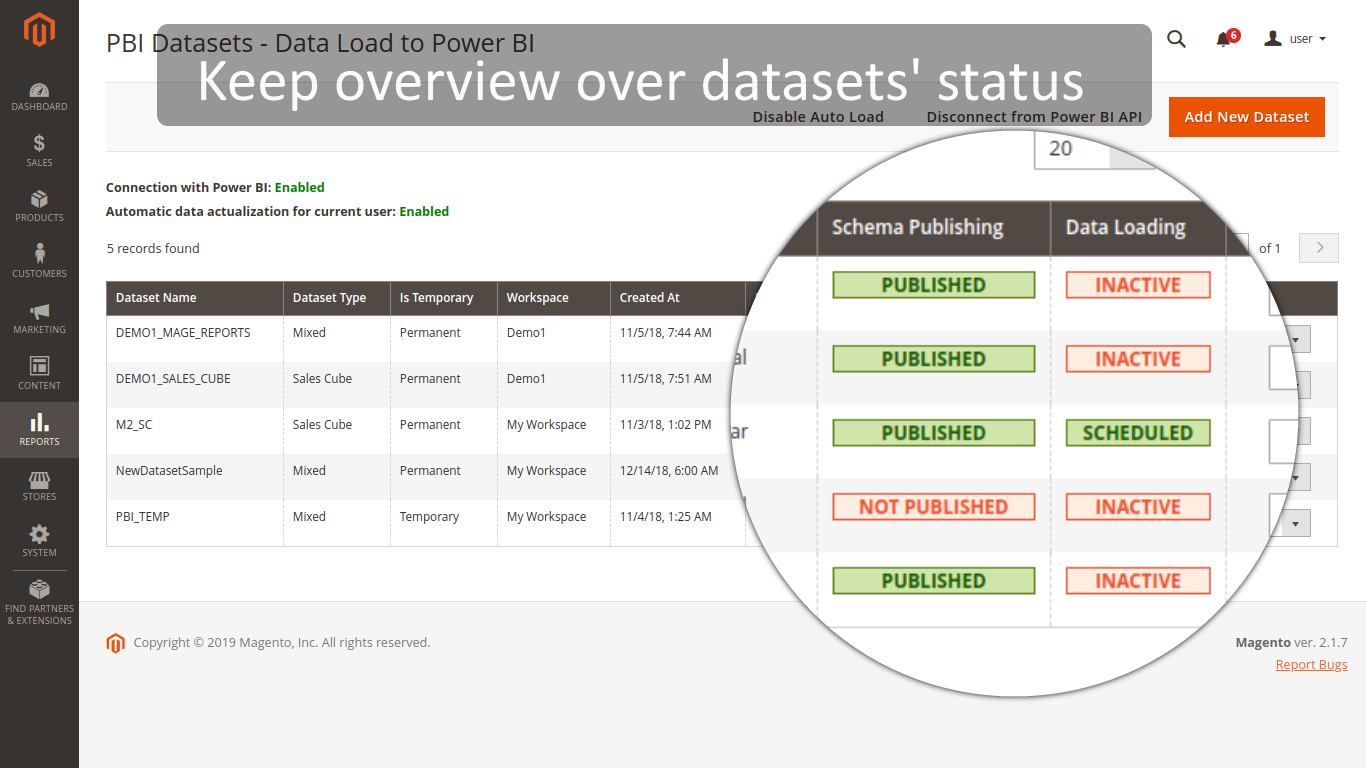Image resolution: width=1366 pixels, height=768 pixels.
Task: Click the Magento logo
Action: [x=39, y=30]
